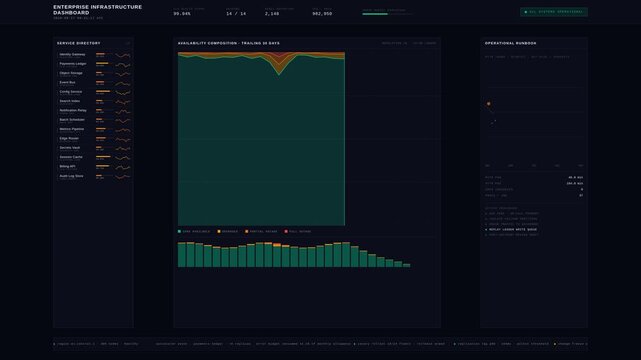The image size is (641, 360).
Task: Select the Edge Router service row
Action: [x=94, y=139]
